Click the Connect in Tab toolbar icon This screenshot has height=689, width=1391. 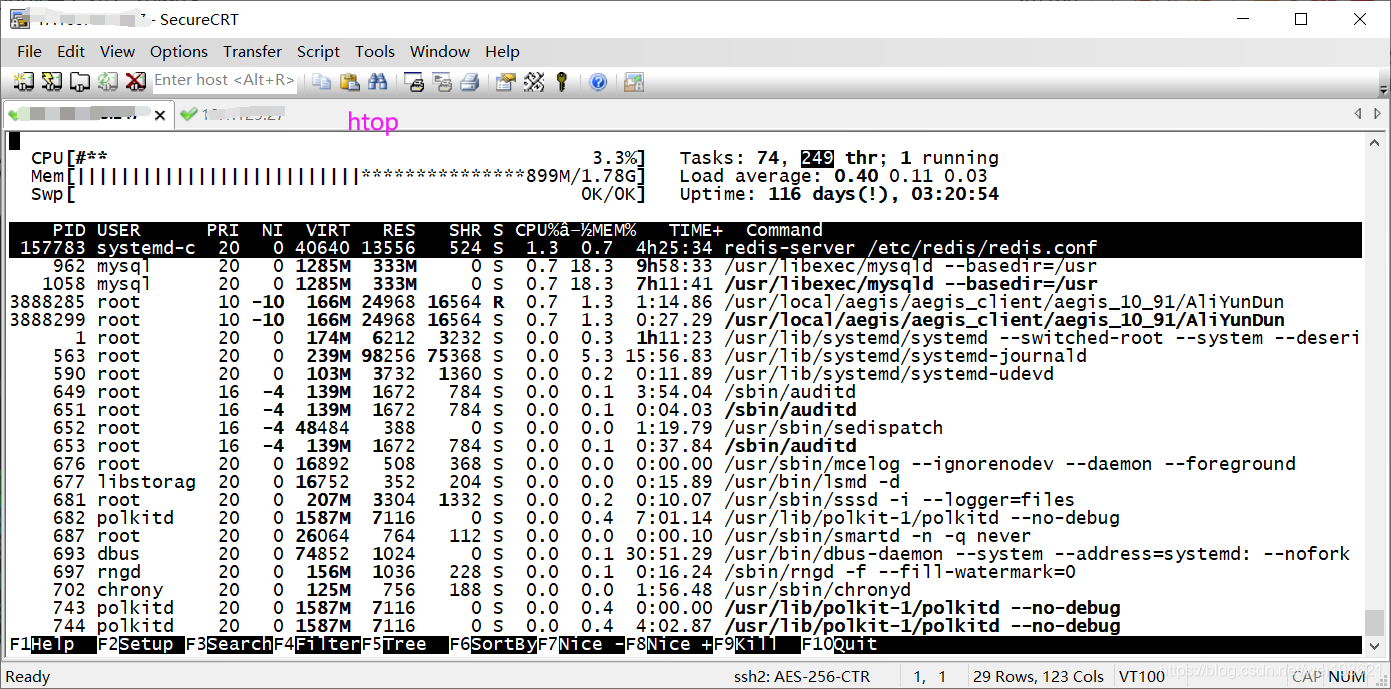tap(79, 81)
